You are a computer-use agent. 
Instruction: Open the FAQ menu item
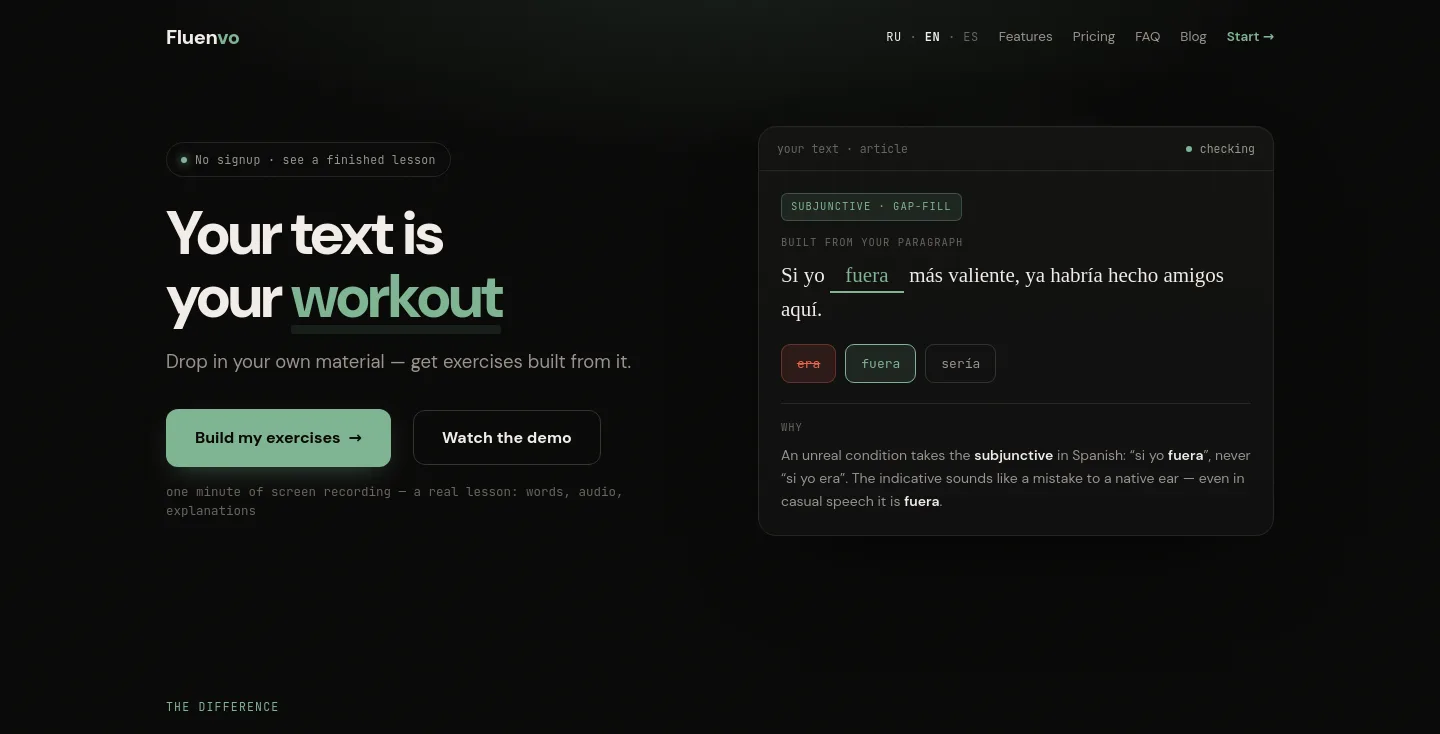tap(1147, 37)
